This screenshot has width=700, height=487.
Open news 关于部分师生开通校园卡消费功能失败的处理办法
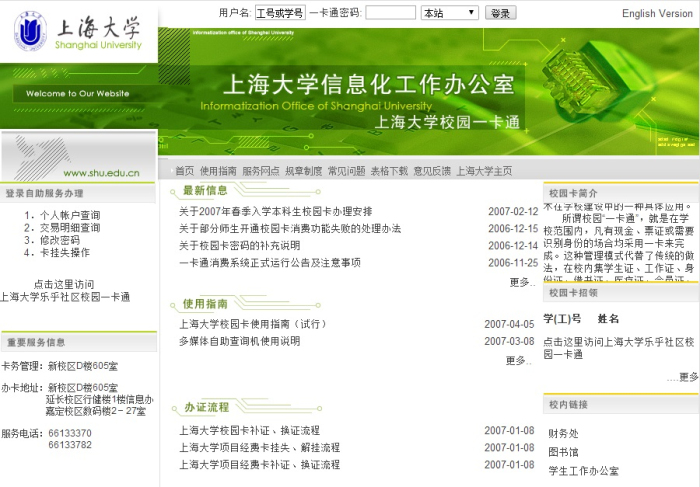coord(290,229)
